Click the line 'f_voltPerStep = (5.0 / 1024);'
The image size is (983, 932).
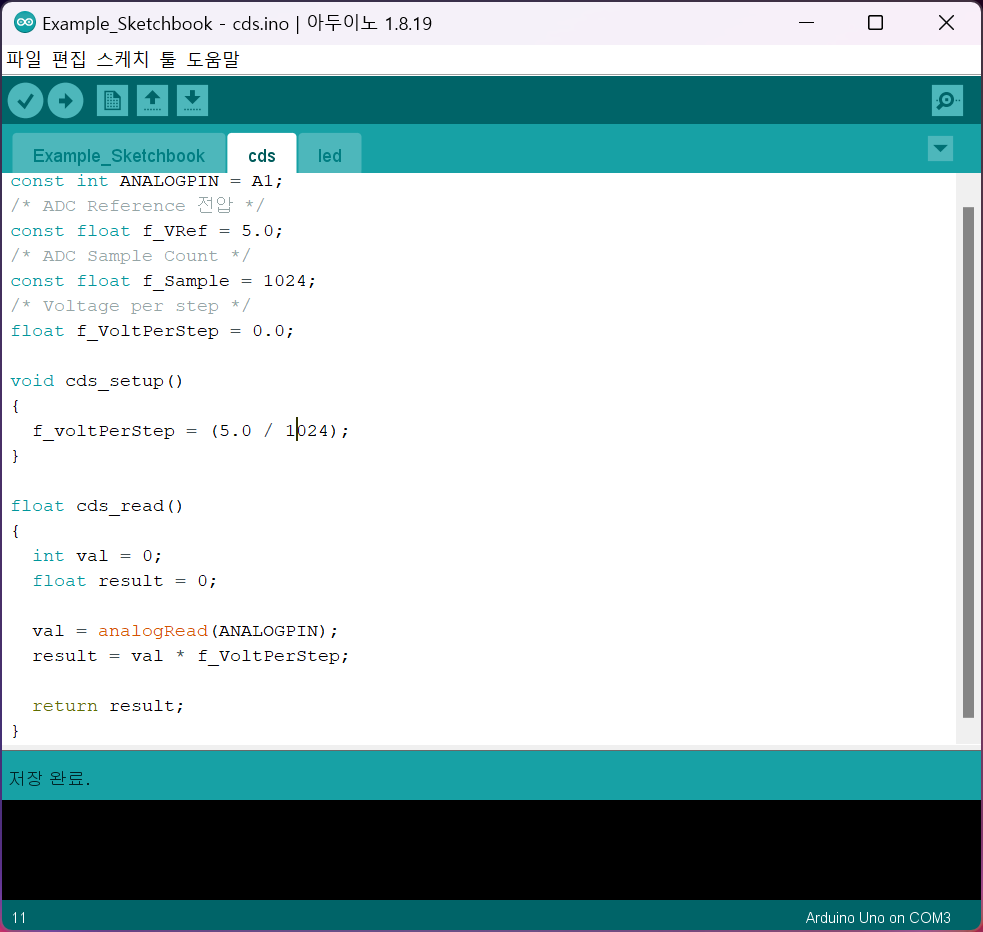191,431
